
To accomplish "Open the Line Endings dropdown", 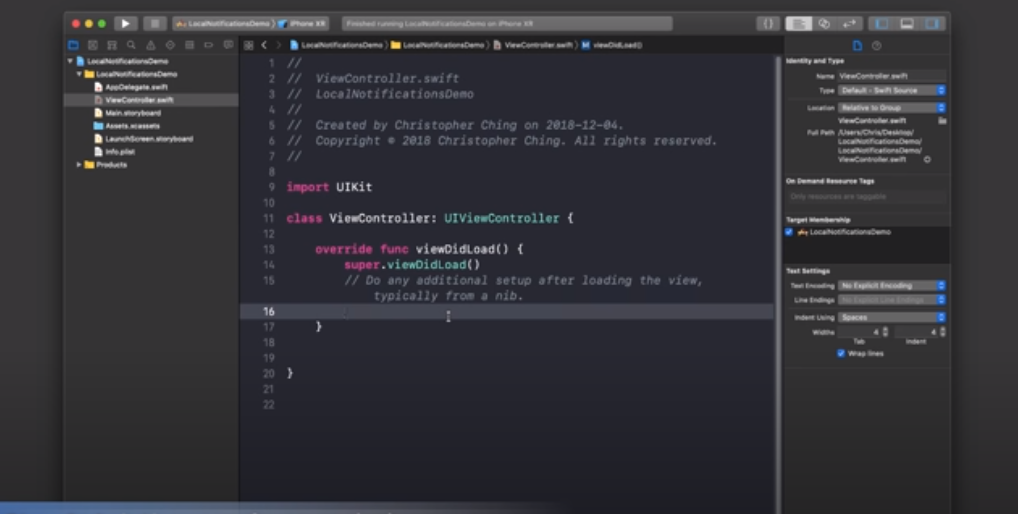I will [x=891, y=300].
